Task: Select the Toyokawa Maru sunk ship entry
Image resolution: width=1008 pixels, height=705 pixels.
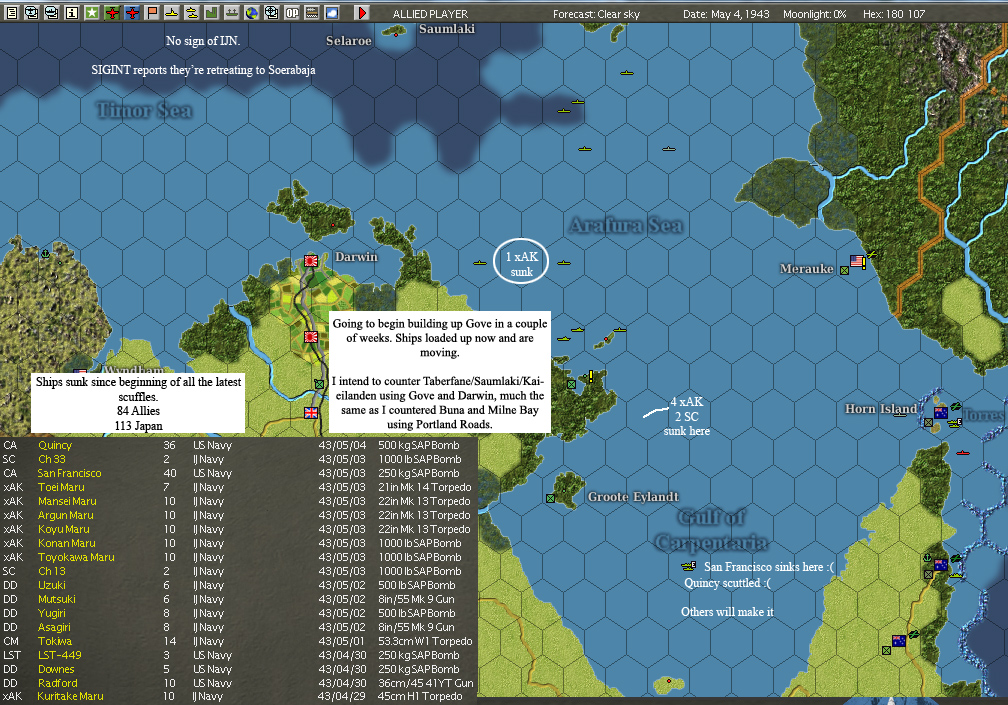Action: coord(238,557)
